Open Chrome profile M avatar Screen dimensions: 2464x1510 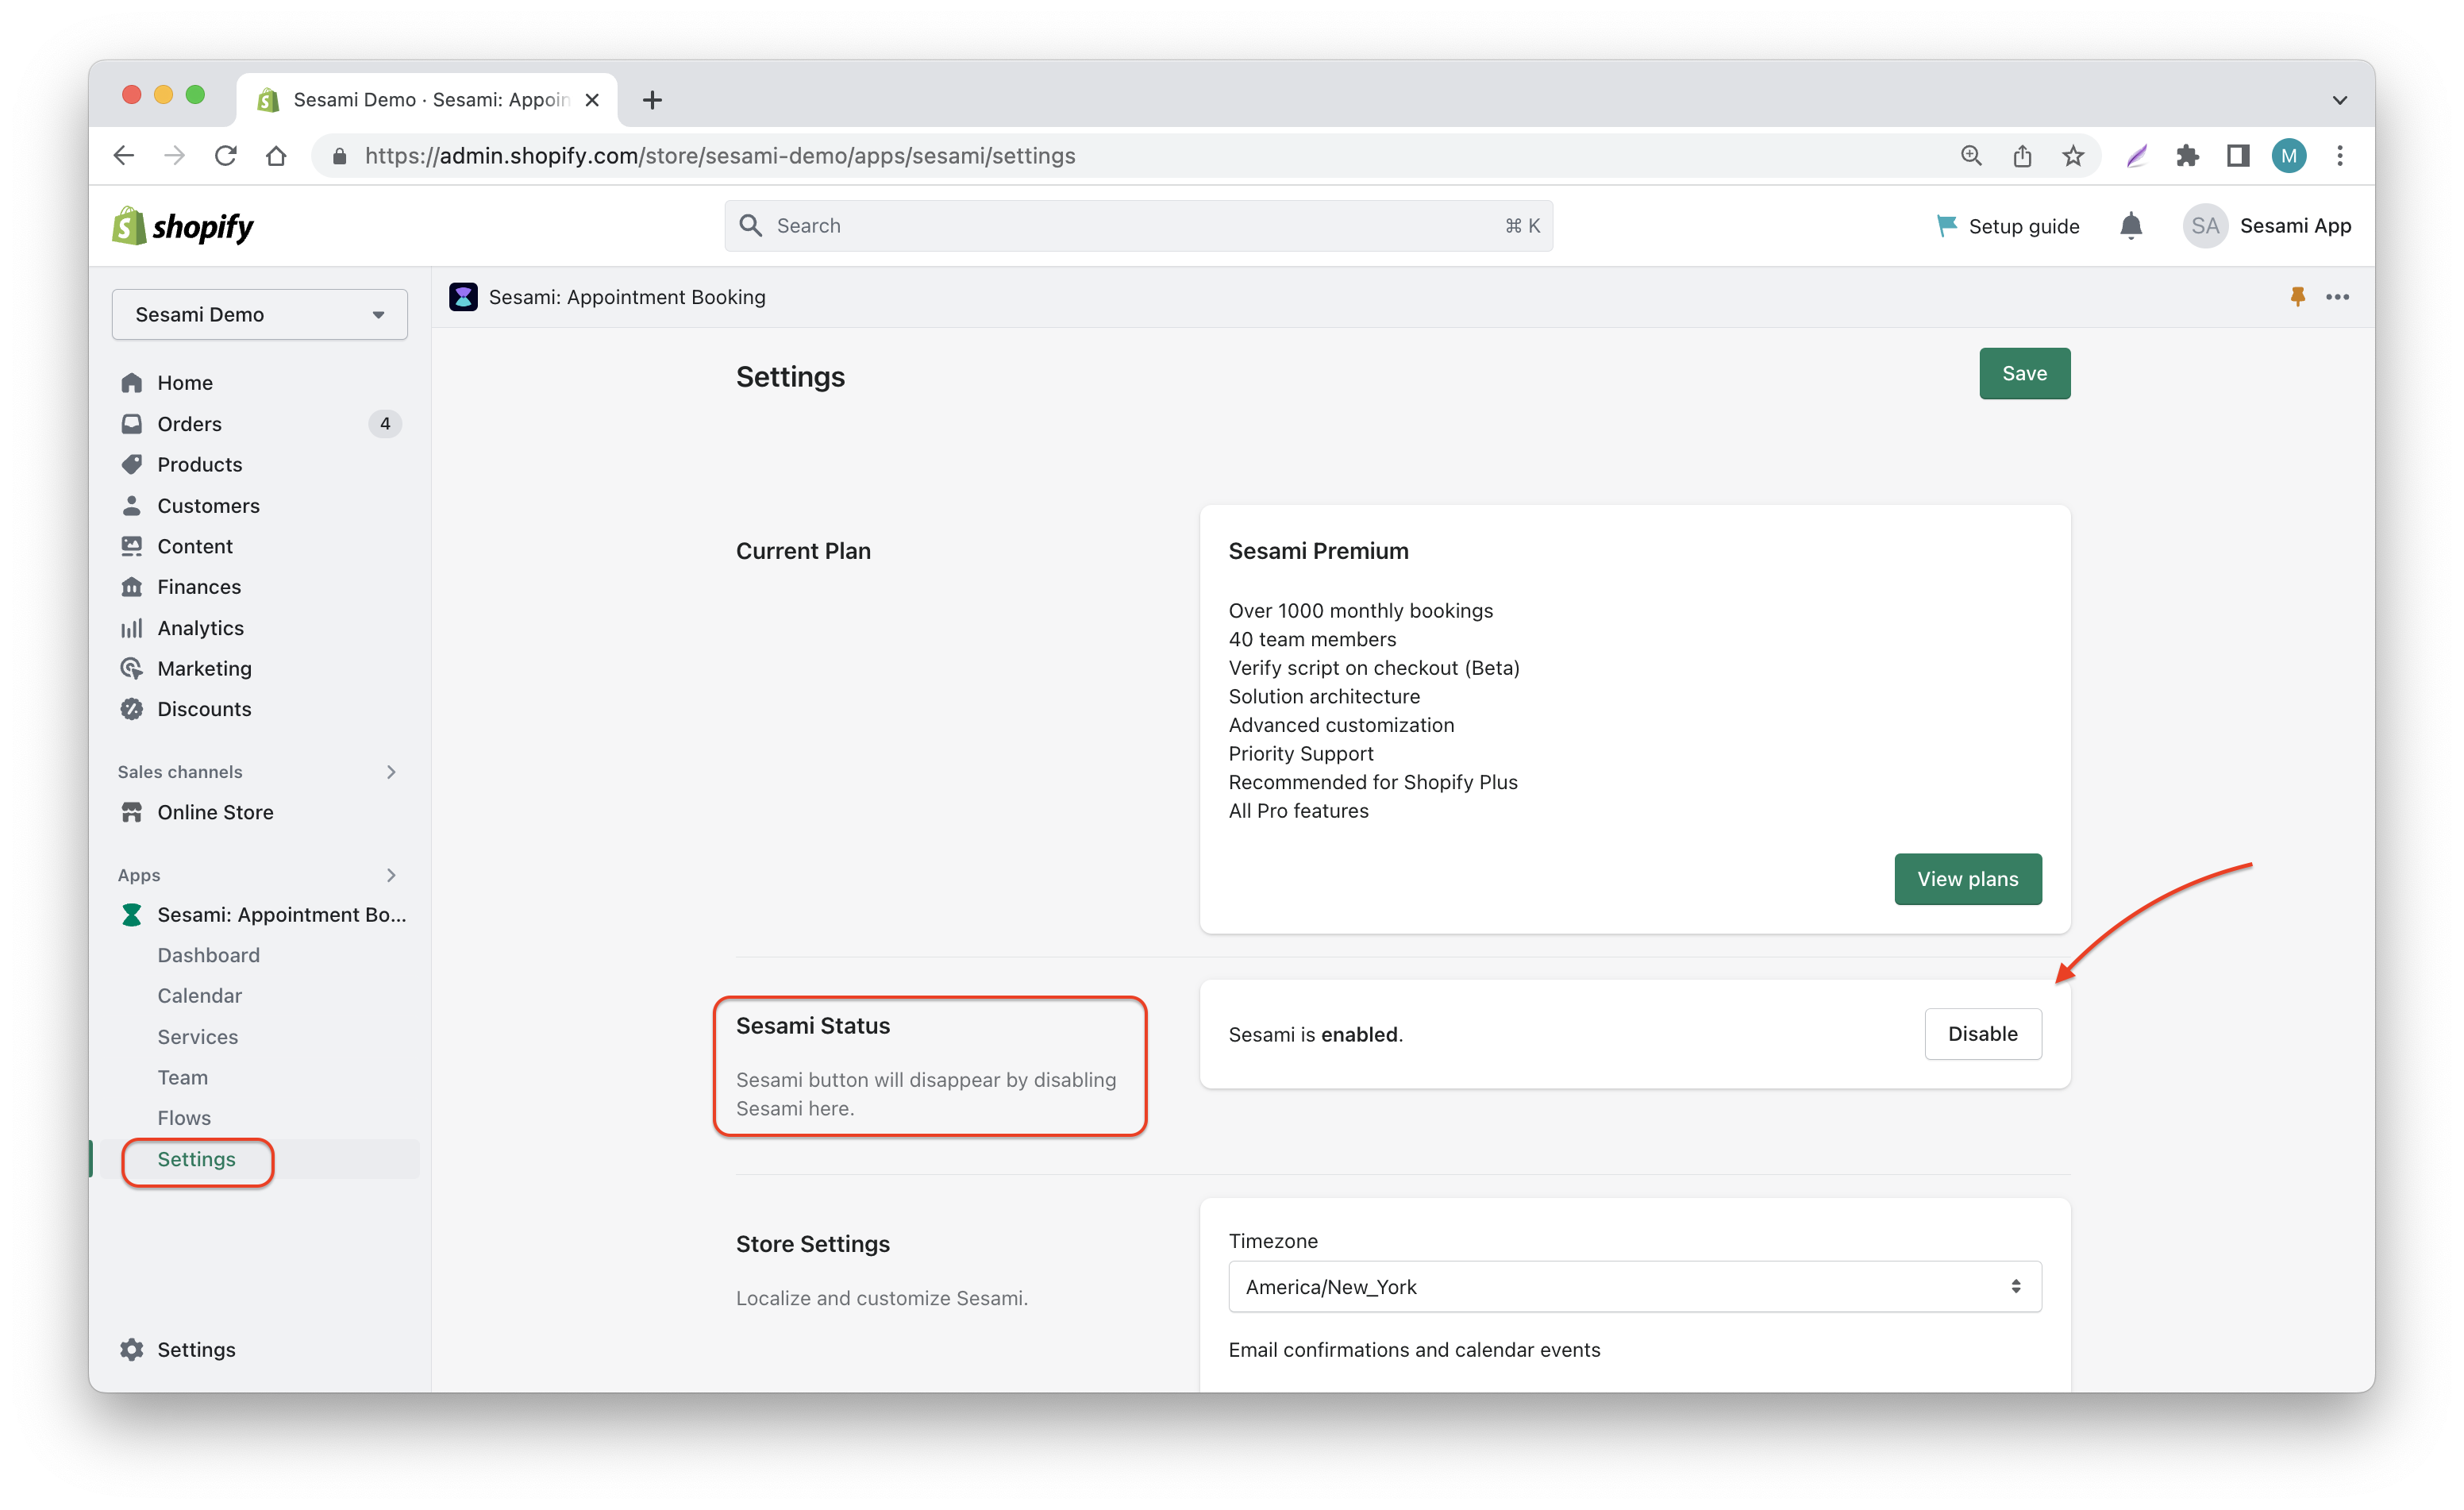pyautogui.click(x=2289, y=156)
